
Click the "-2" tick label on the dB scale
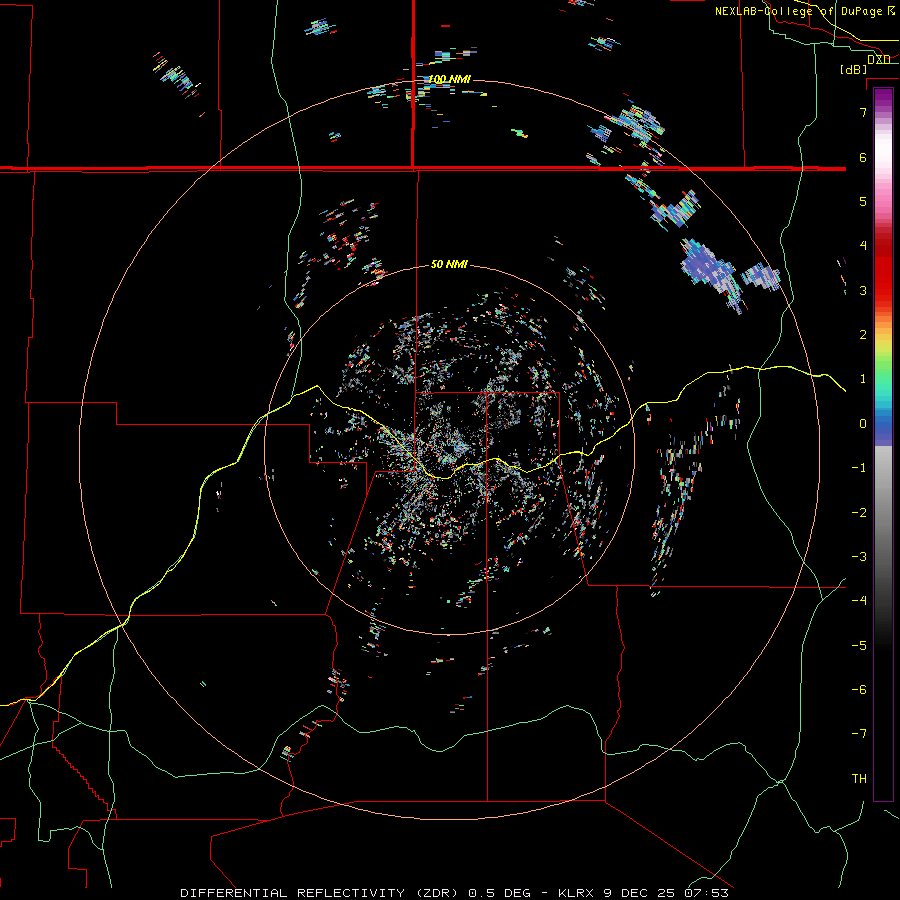(859, 513)
